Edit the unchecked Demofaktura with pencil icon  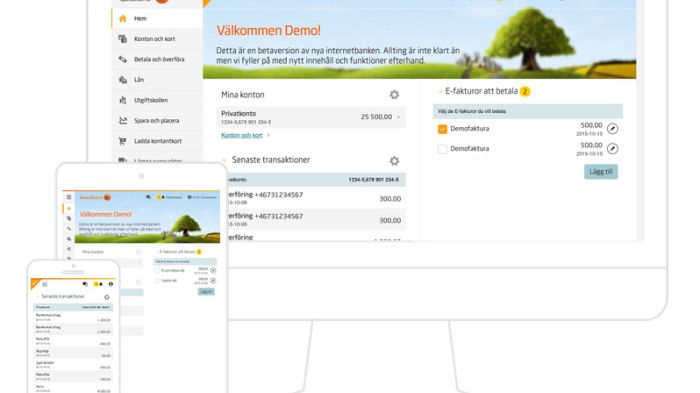[x=612, y=148]
